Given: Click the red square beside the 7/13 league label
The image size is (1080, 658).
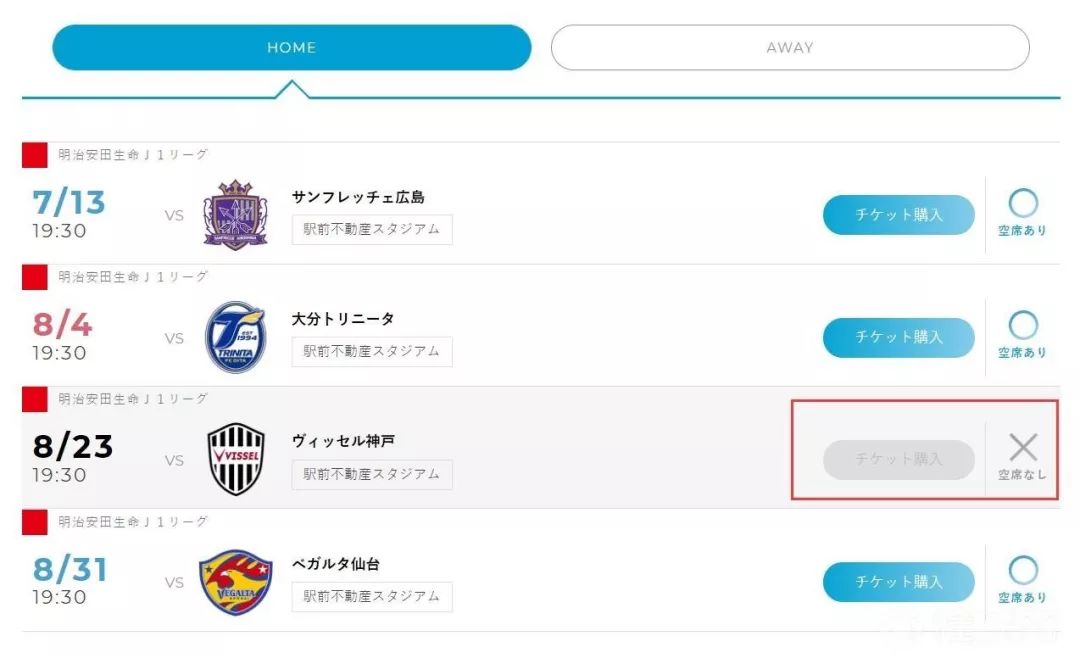Looking at the screenshot, I should [x=35, y=155].
